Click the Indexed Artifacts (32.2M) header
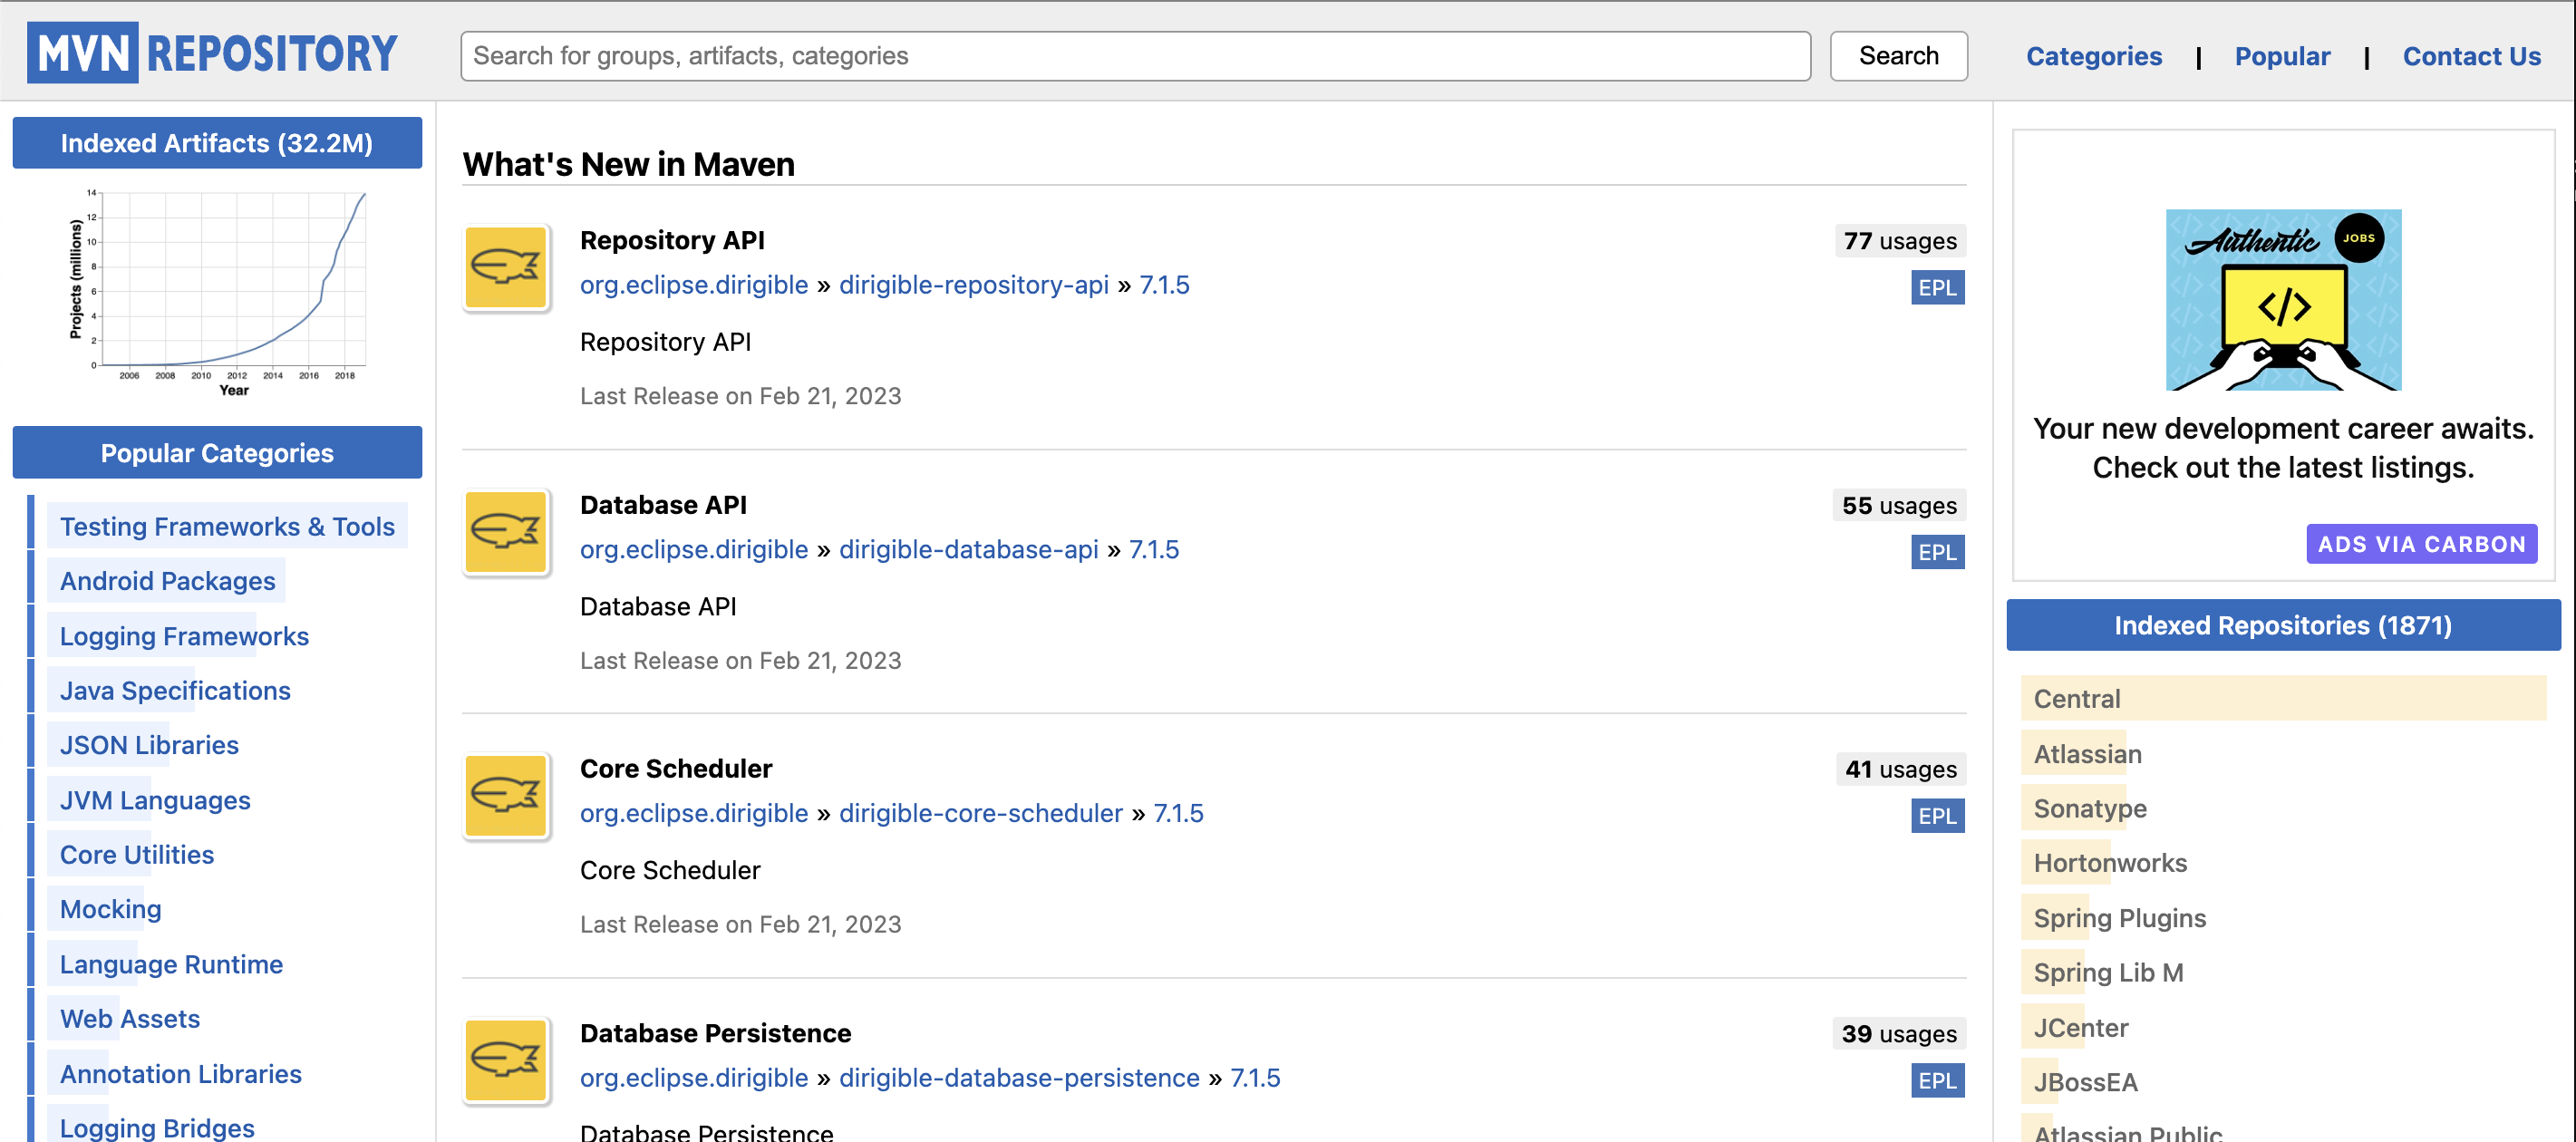Image resolution: width=2576 pixels, height=1142 pixels. click(x=217, y=143)
